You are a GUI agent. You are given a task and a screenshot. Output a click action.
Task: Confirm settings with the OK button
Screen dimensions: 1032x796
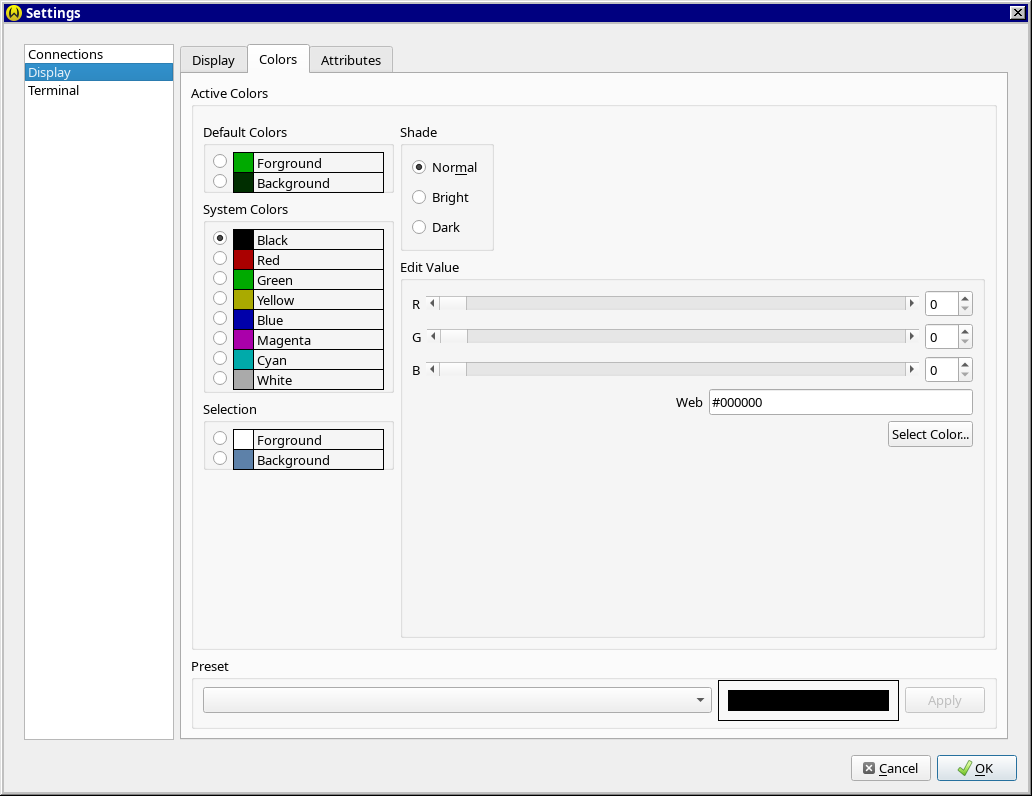(x=976, y=768)
